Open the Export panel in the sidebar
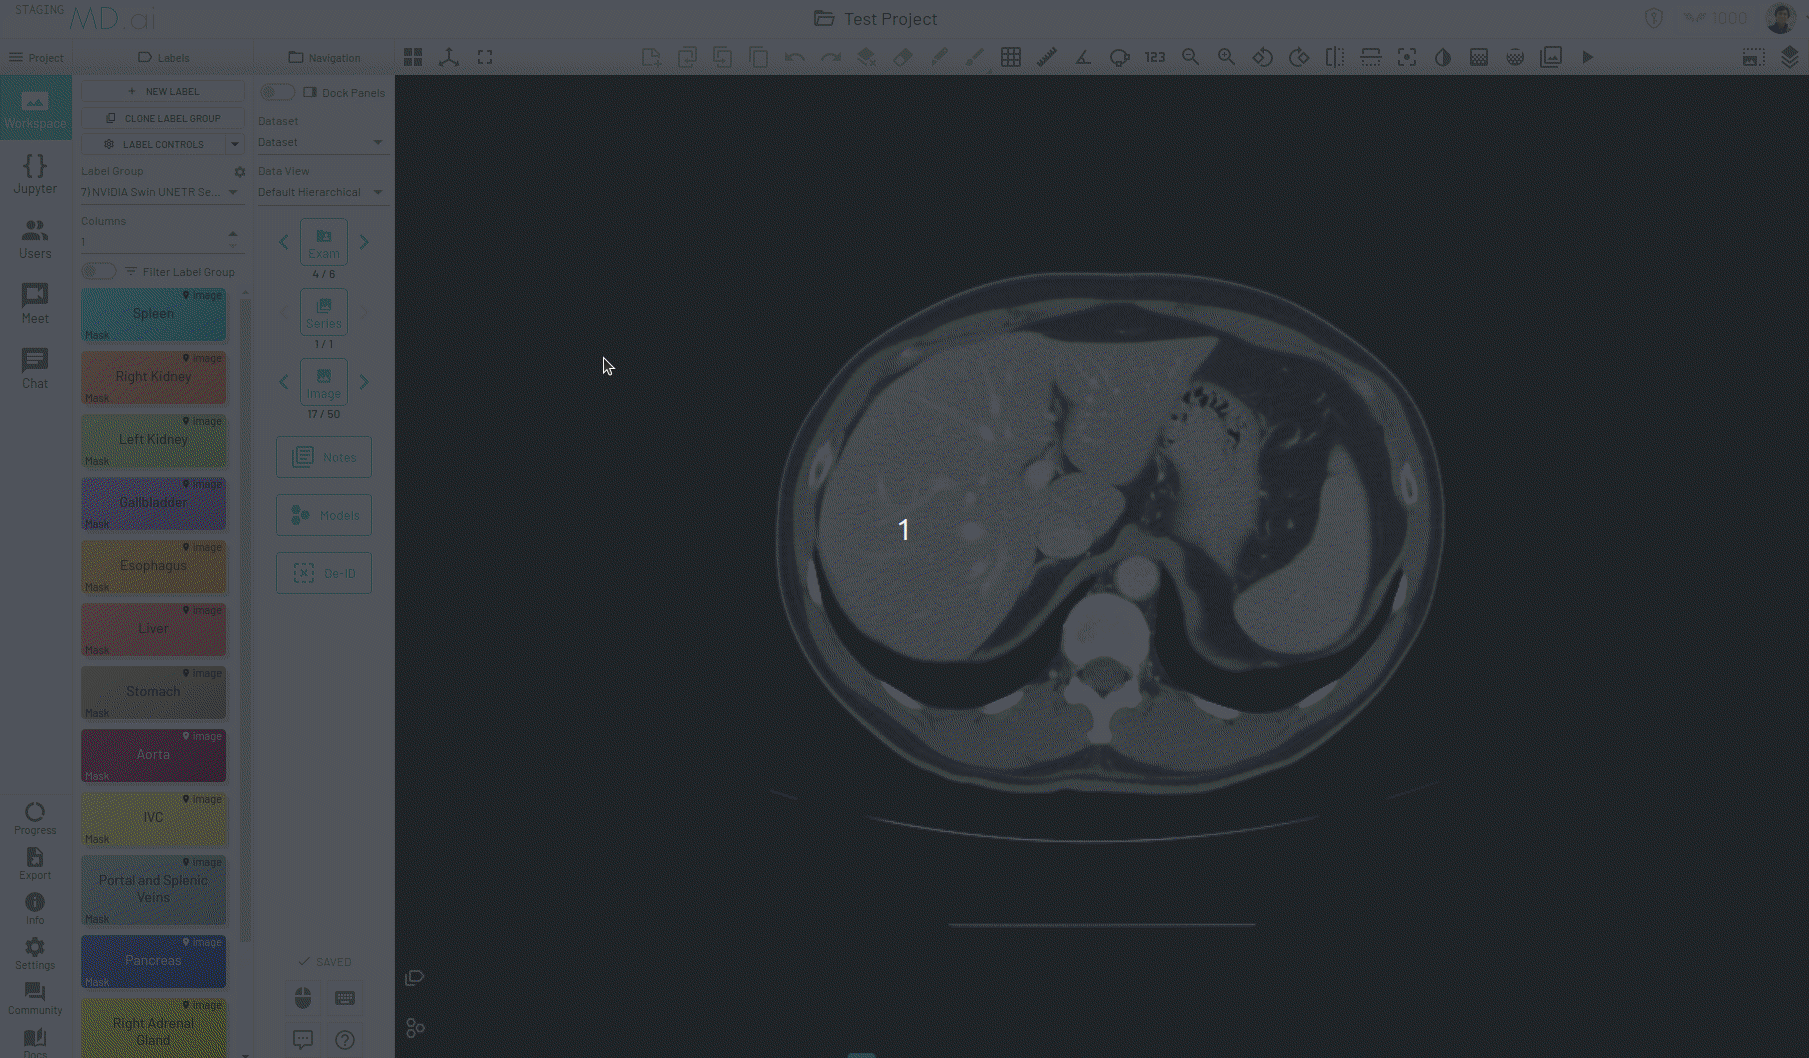 pos(35,862)
